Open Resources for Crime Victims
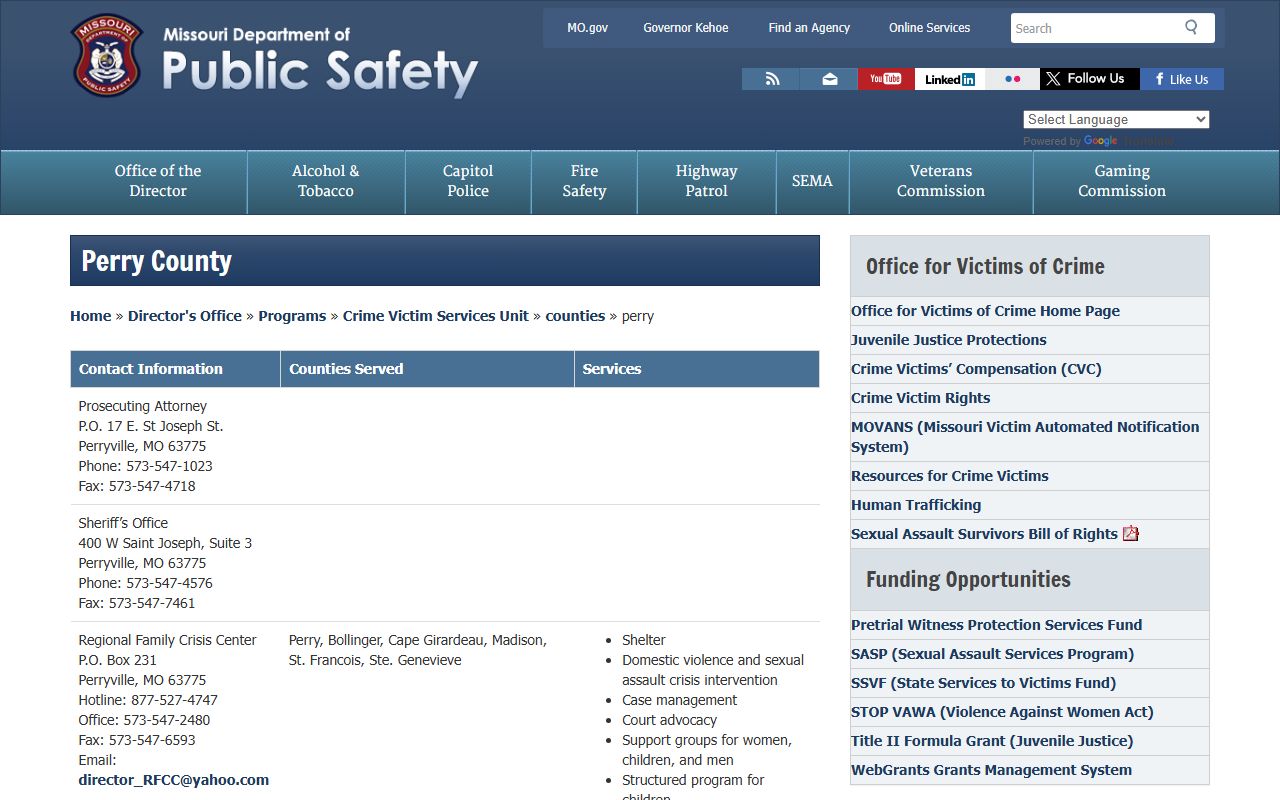 point(950,476)
